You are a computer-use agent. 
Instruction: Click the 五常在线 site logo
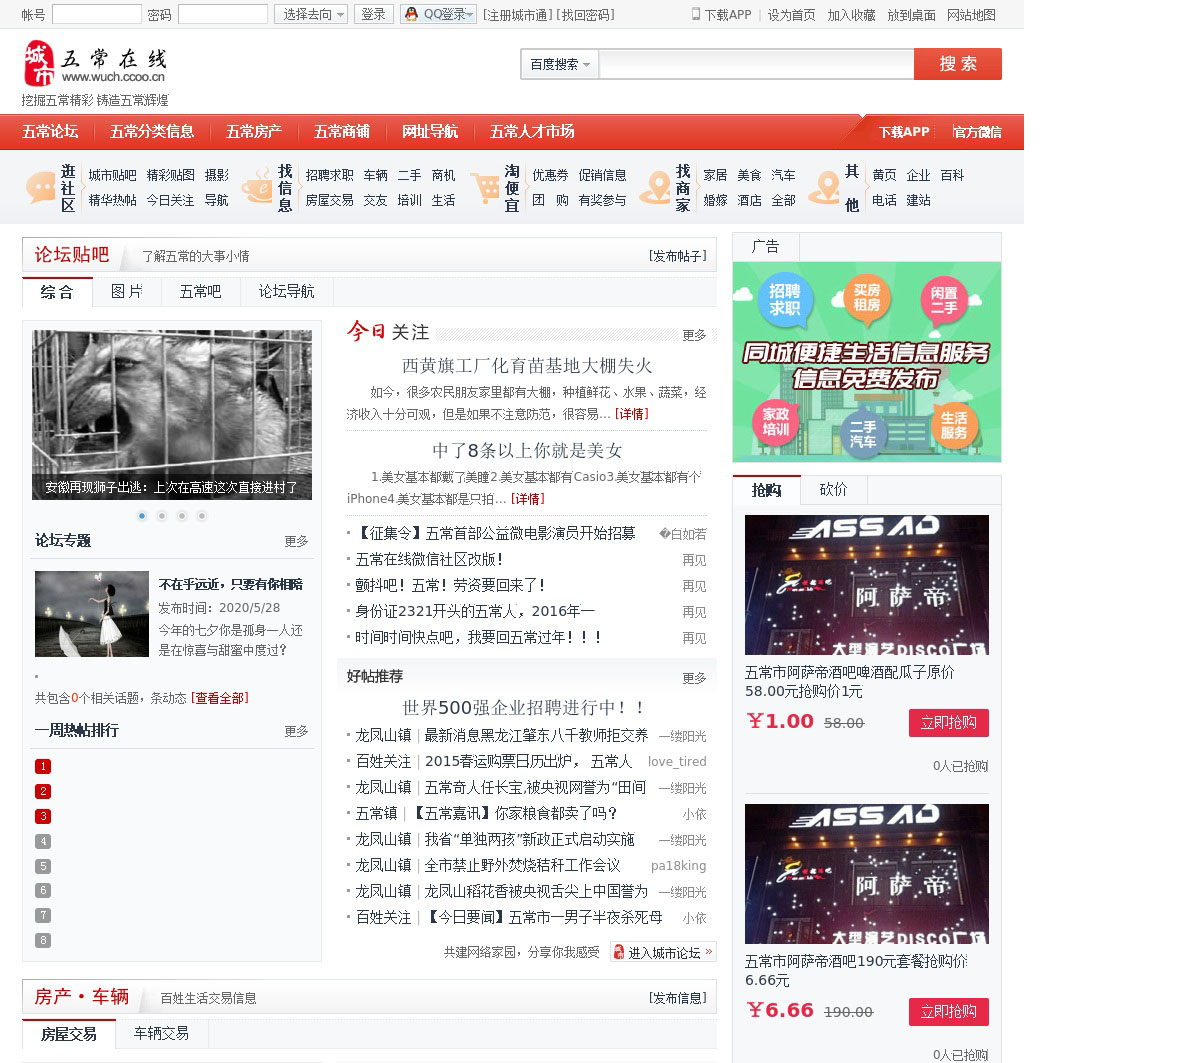point(95,64)
